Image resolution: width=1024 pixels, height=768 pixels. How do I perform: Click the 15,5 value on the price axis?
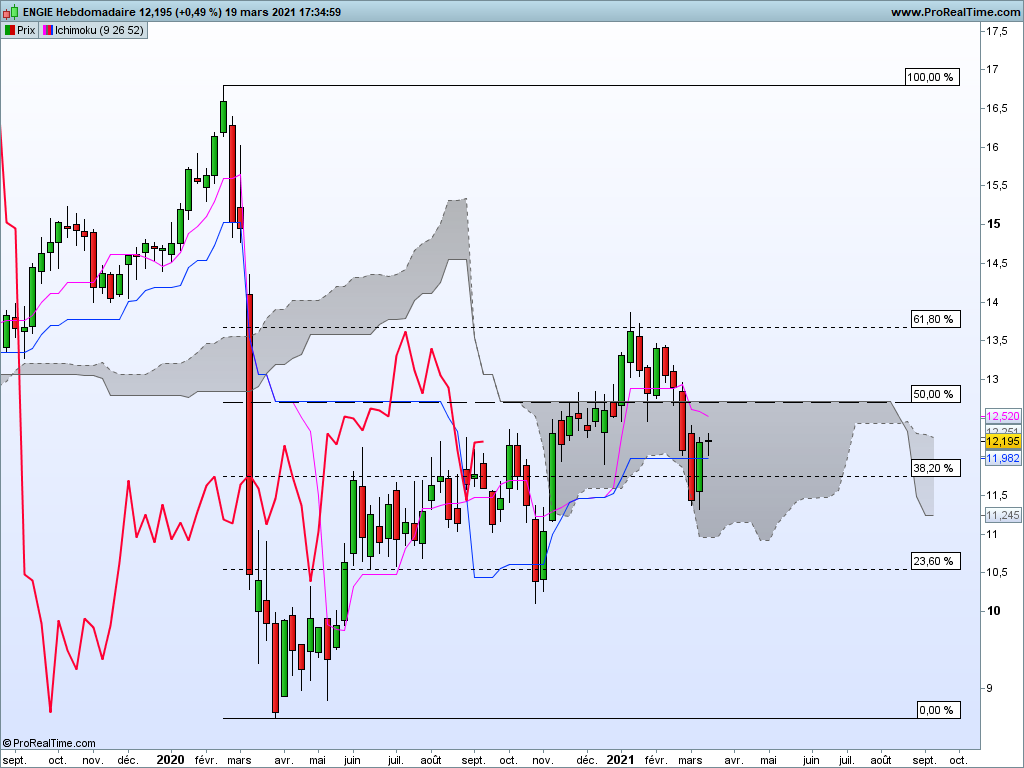(996, 185)
